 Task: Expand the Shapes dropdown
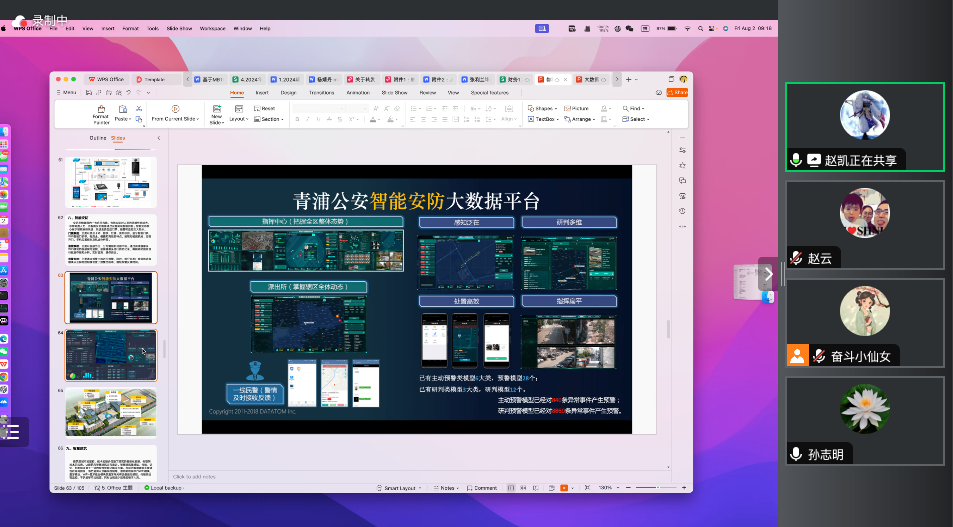pyautogui.click(x=543, y=108)
